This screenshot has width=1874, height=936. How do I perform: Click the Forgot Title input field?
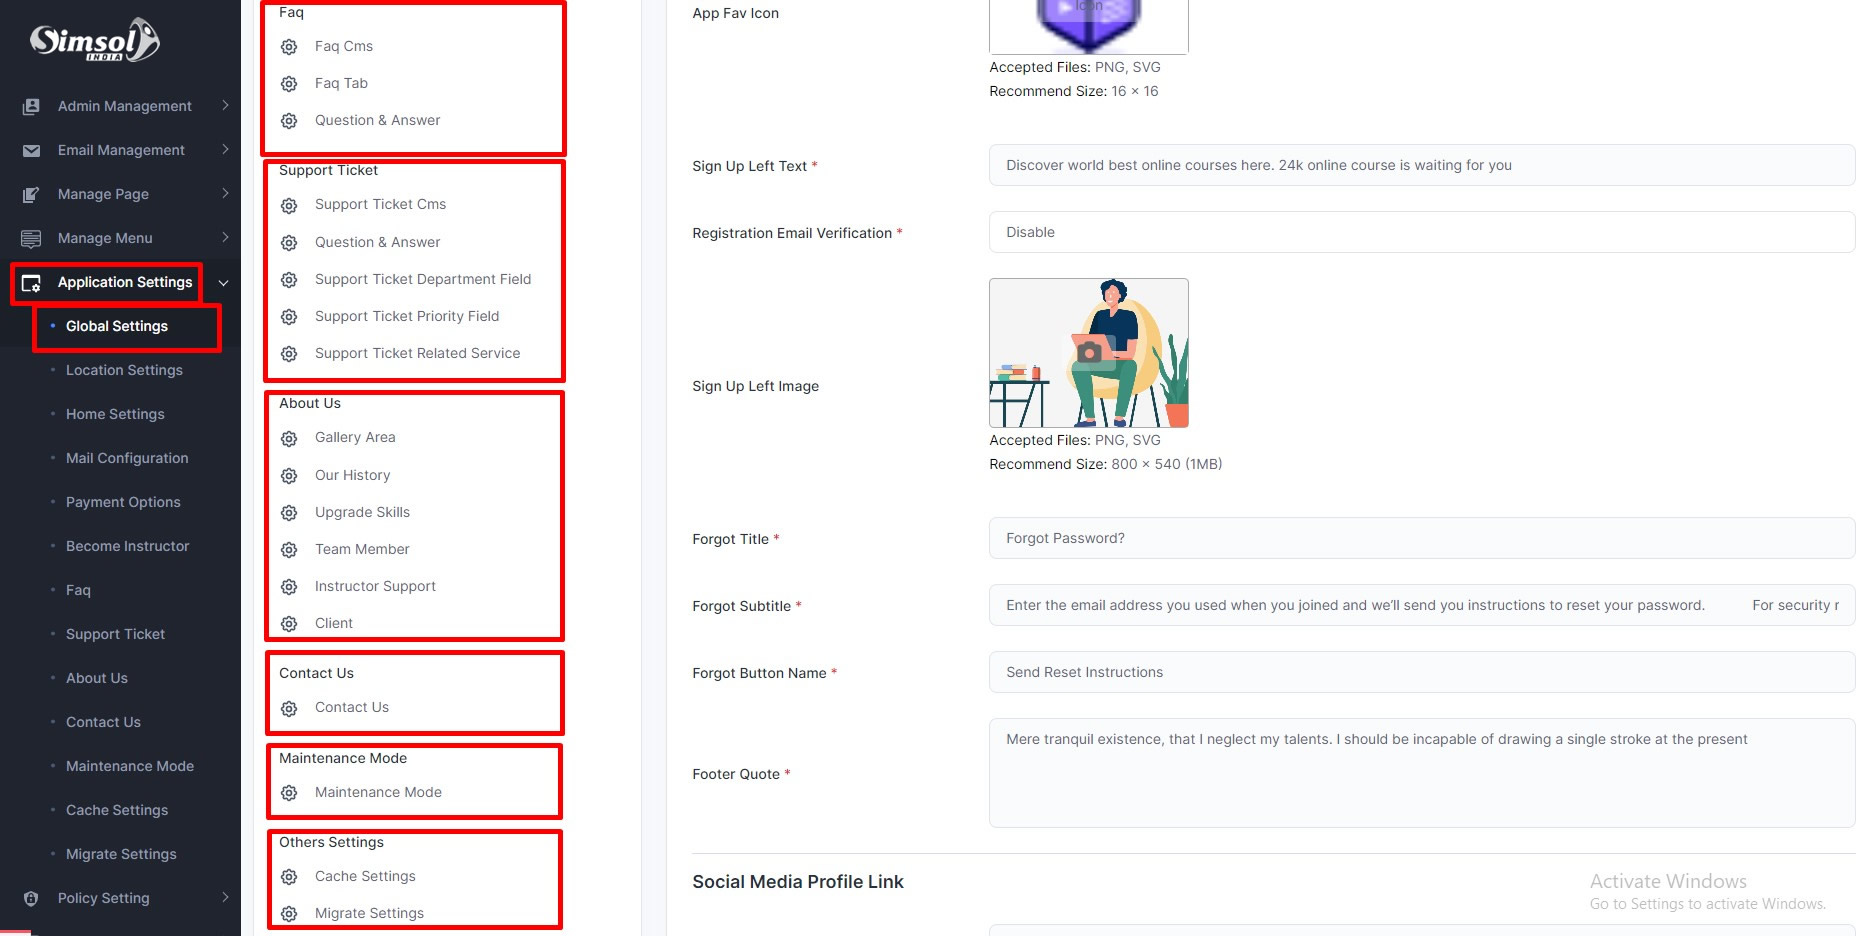[1420, 538]
